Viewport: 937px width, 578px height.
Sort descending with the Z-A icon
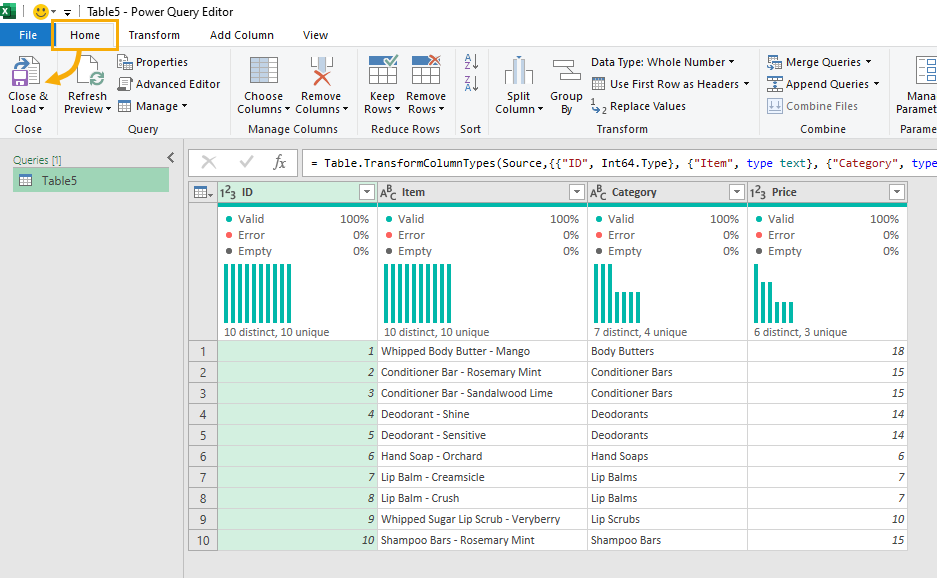pos(471,83)
